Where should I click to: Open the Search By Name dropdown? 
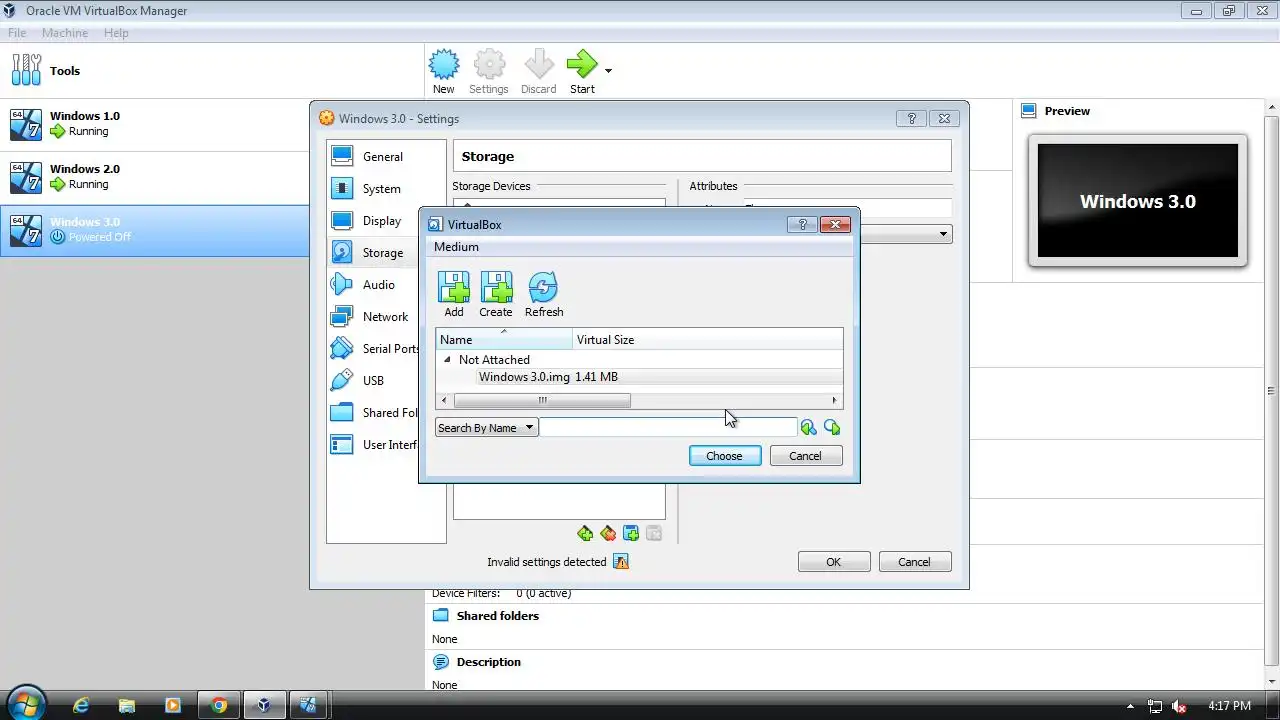486,428
